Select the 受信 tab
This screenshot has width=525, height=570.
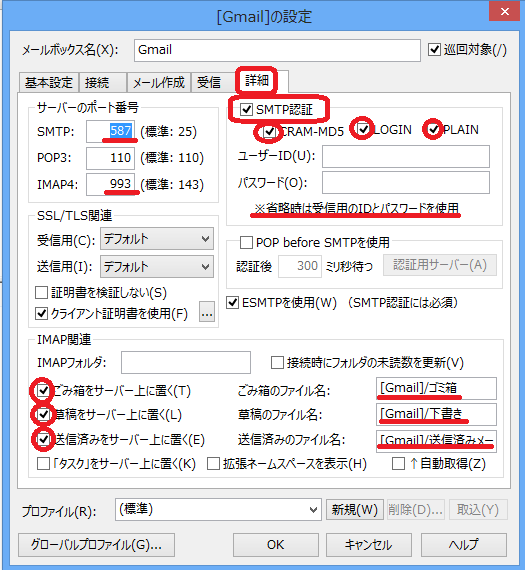213,83
